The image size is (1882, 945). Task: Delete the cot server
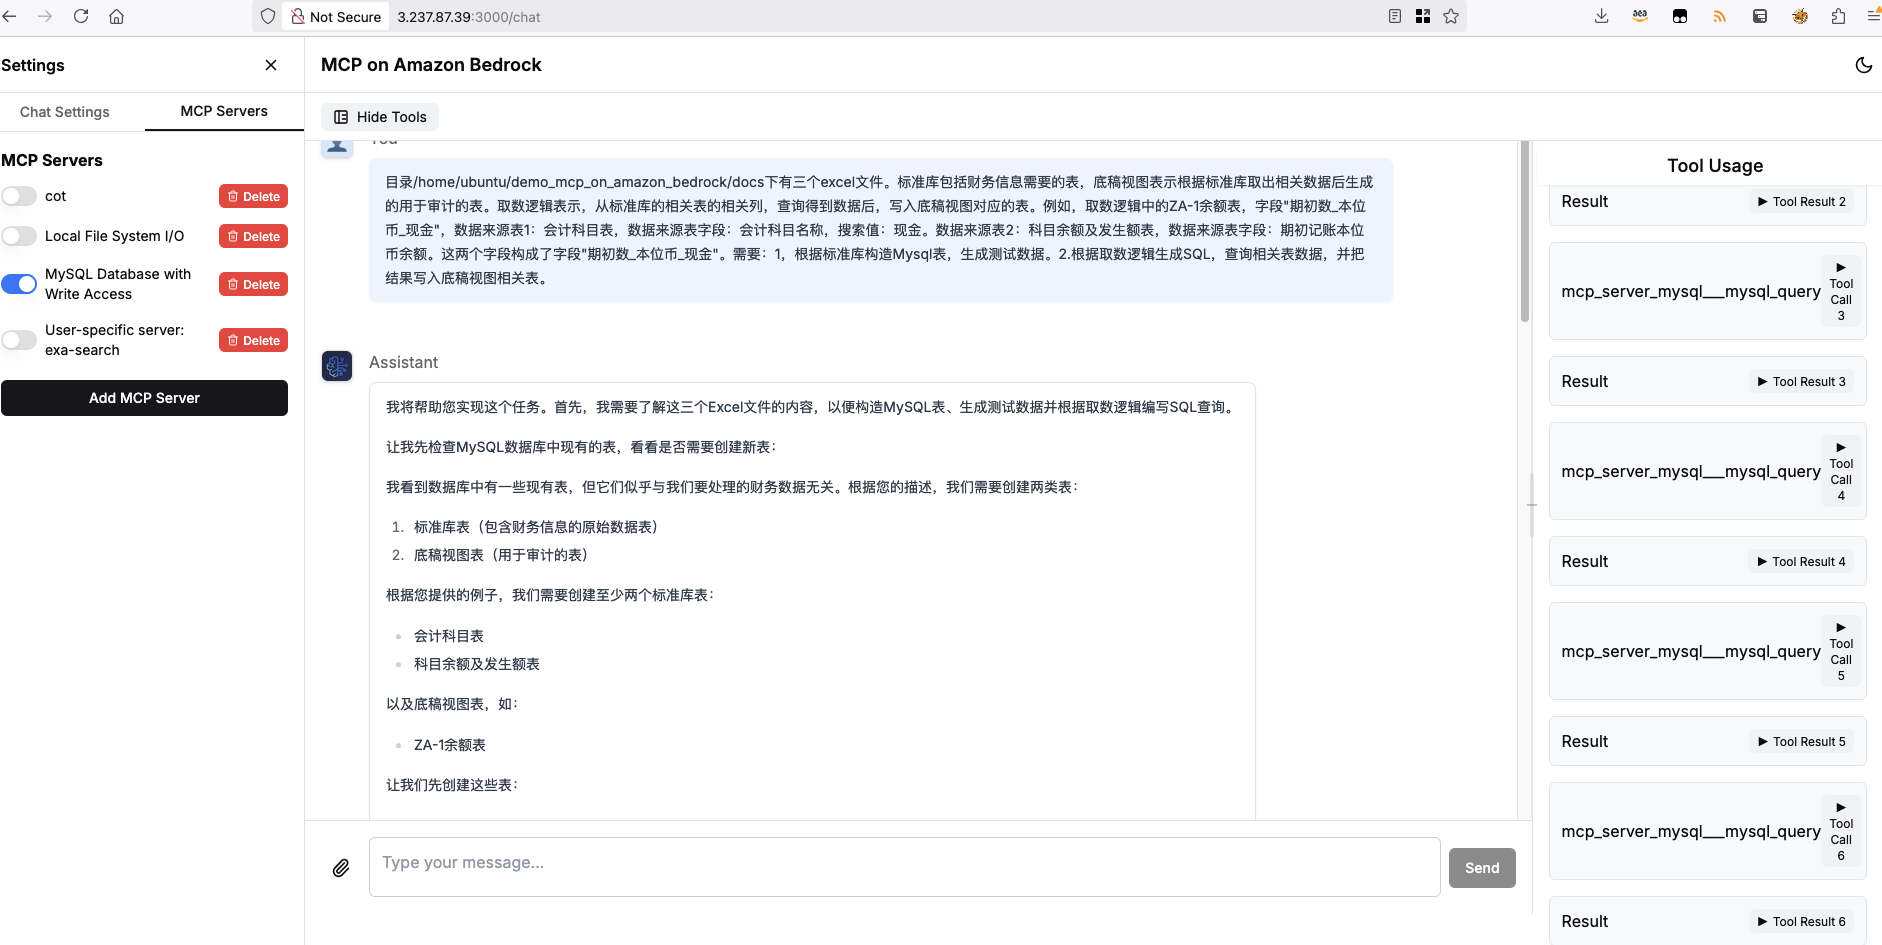(x=253, y=196)
